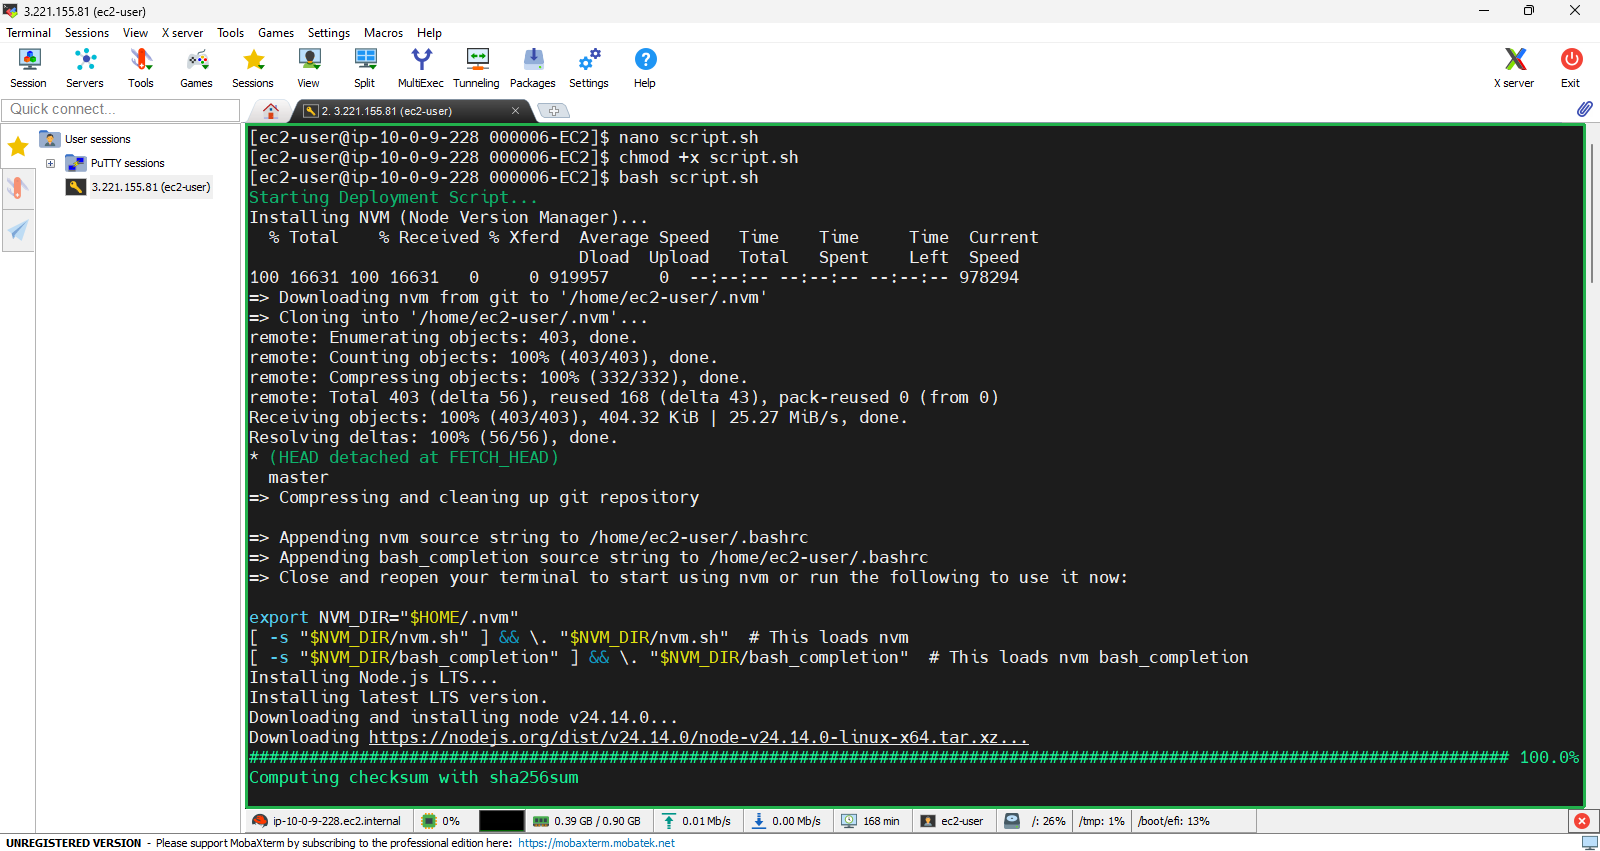The width and height of the screenshot is (1600, 851).
Task: Click the red stop monitoring icon
Action: coord(1581,821)
